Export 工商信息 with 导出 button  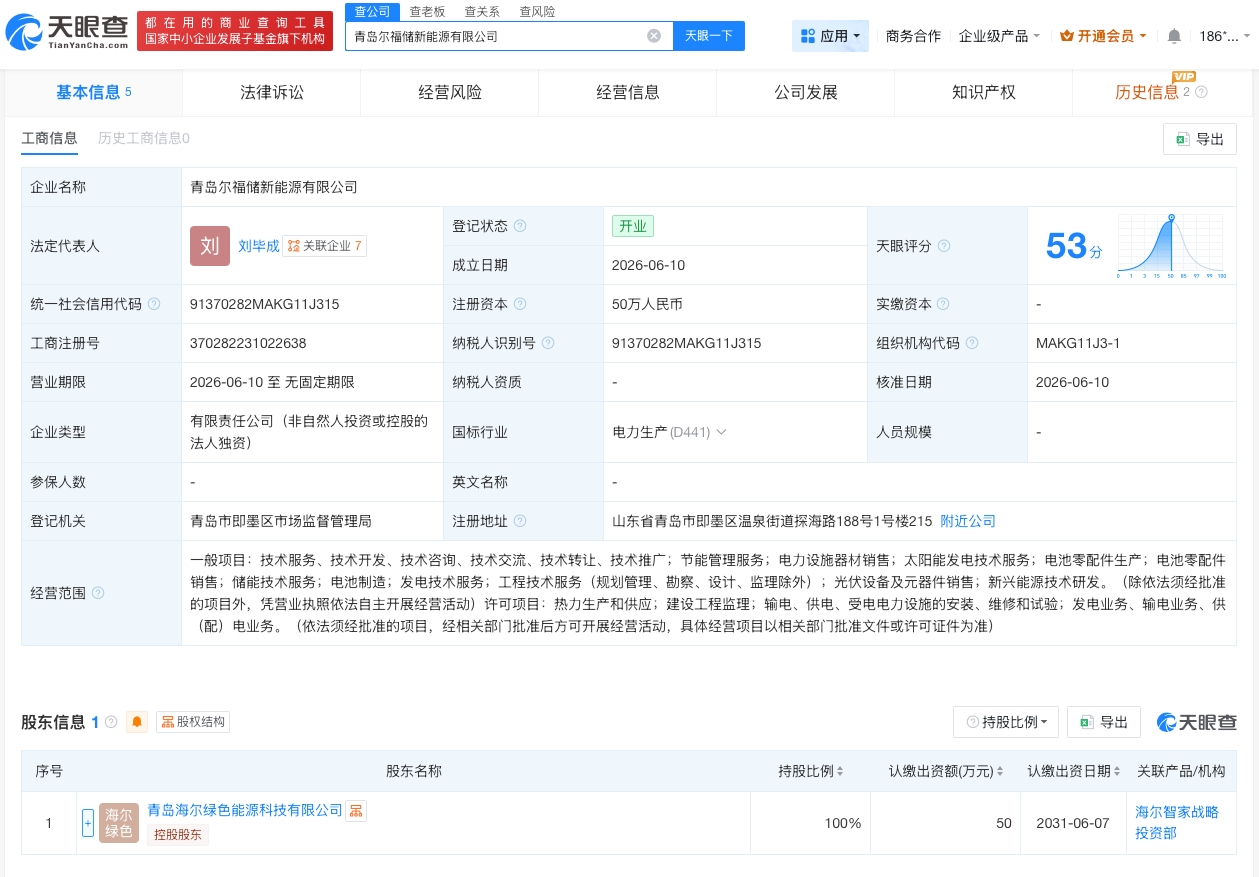coord(1200,139)
